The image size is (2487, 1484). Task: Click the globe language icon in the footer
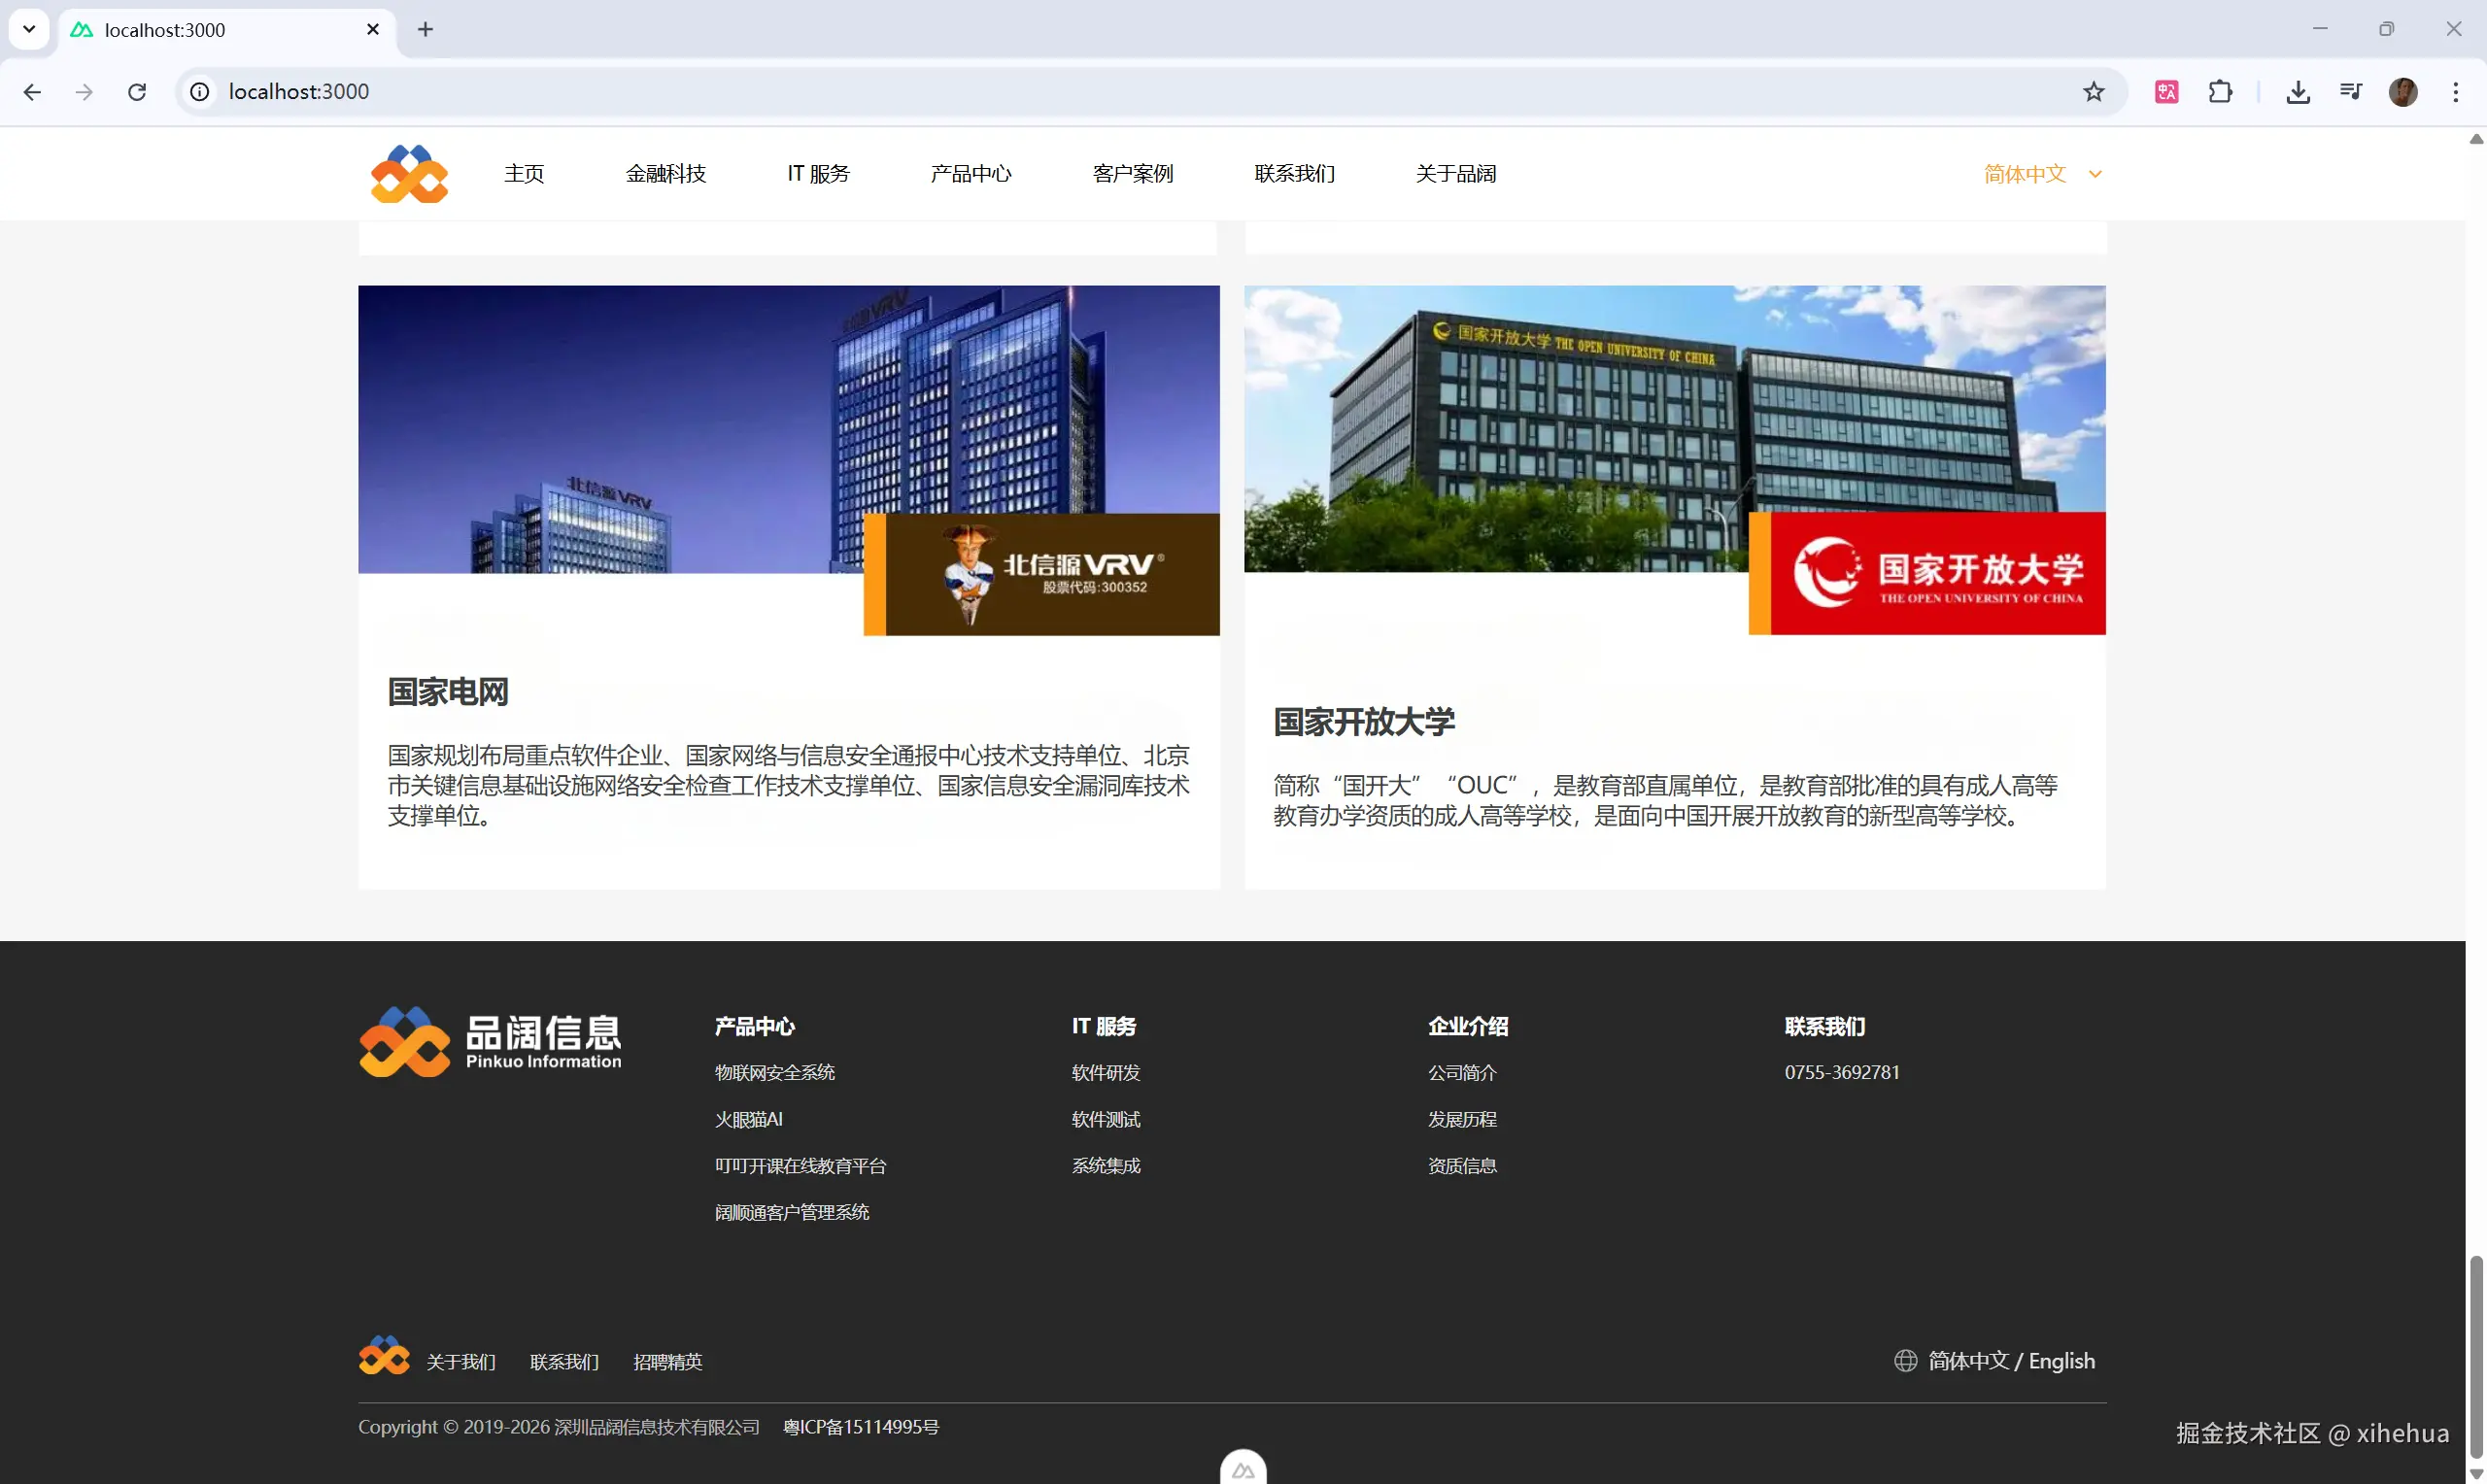click(1905, 1360)
